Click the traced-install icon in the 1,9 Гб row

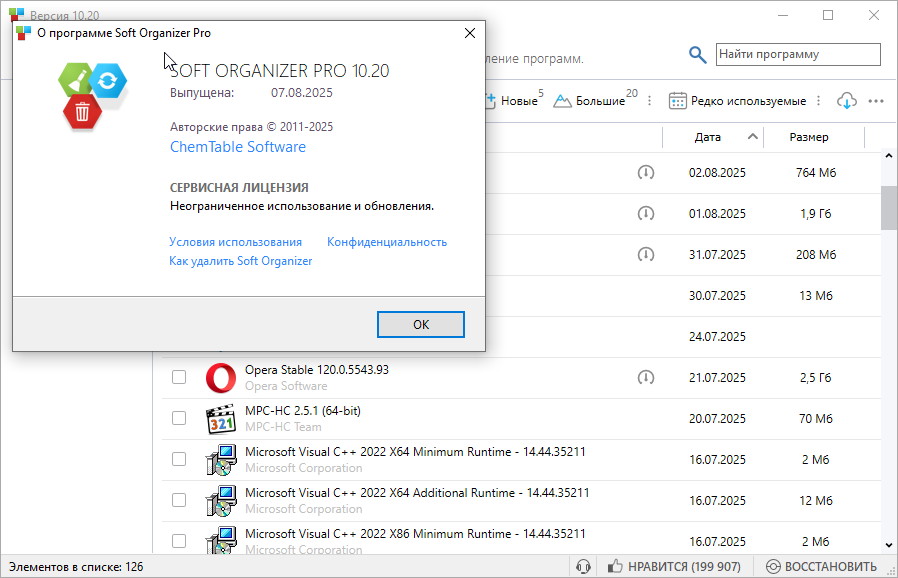coord(645,214)
